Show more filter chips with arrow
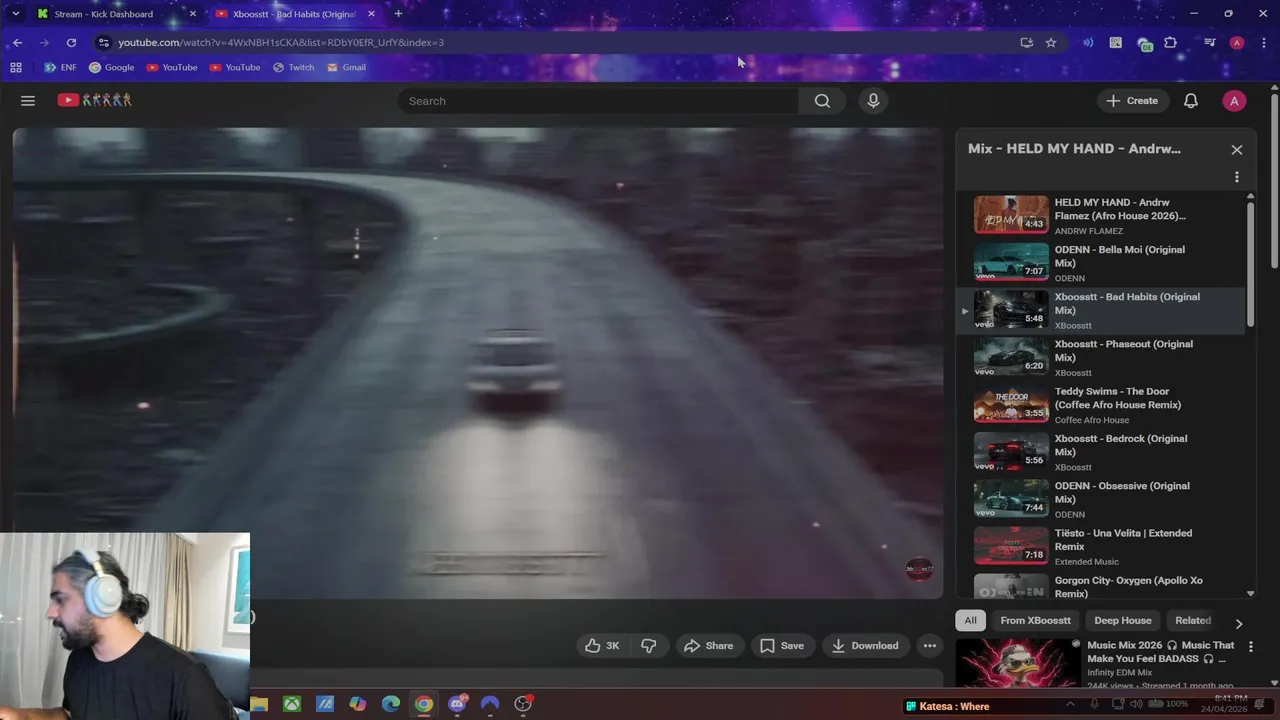The height and width of the screenshot is (720, 1280). [1238, 623]
